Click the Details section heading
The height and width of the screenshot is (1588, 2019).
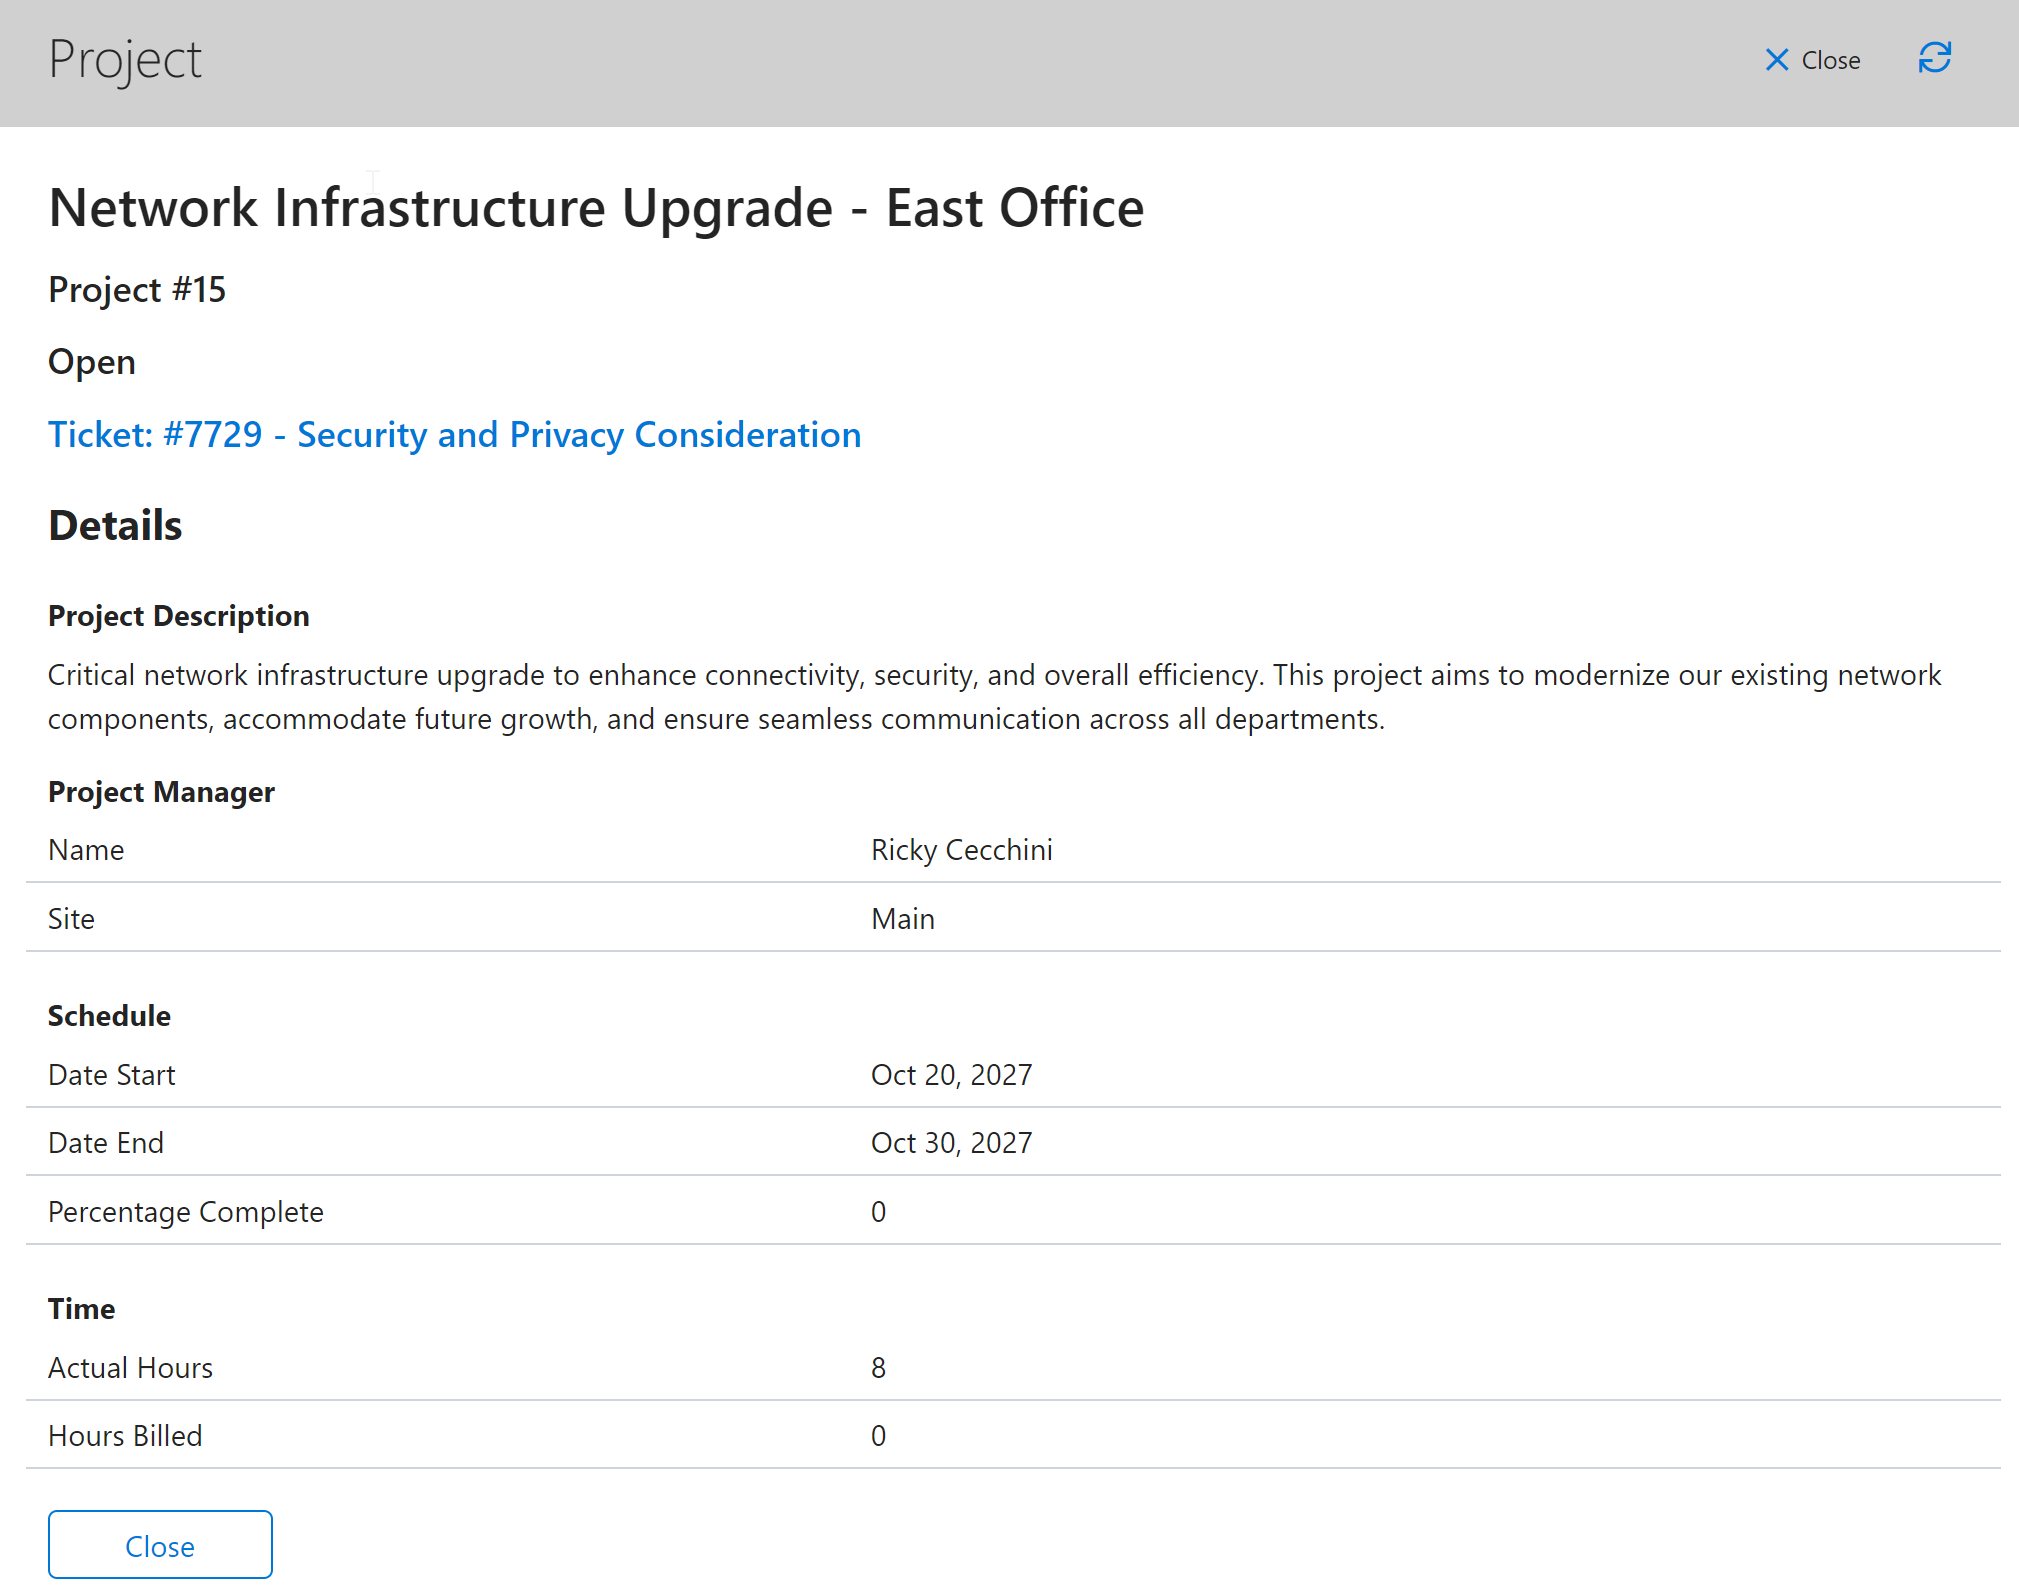114,524
